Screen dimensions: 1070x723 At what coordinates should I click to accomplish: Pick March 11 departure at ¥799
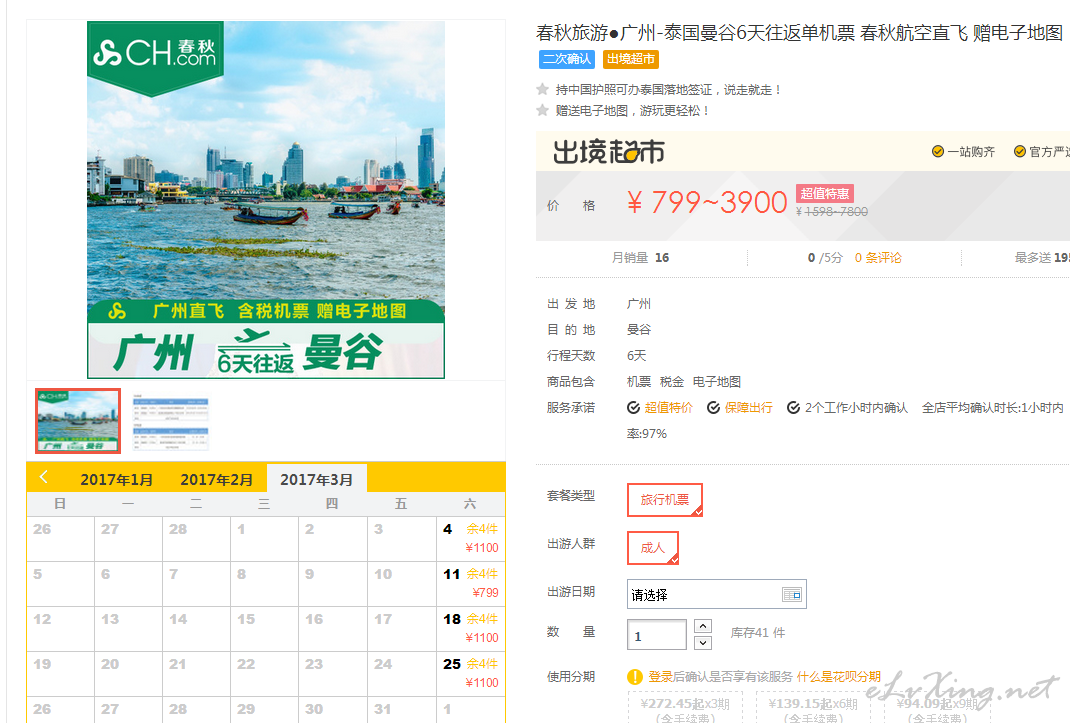(470, 583)
